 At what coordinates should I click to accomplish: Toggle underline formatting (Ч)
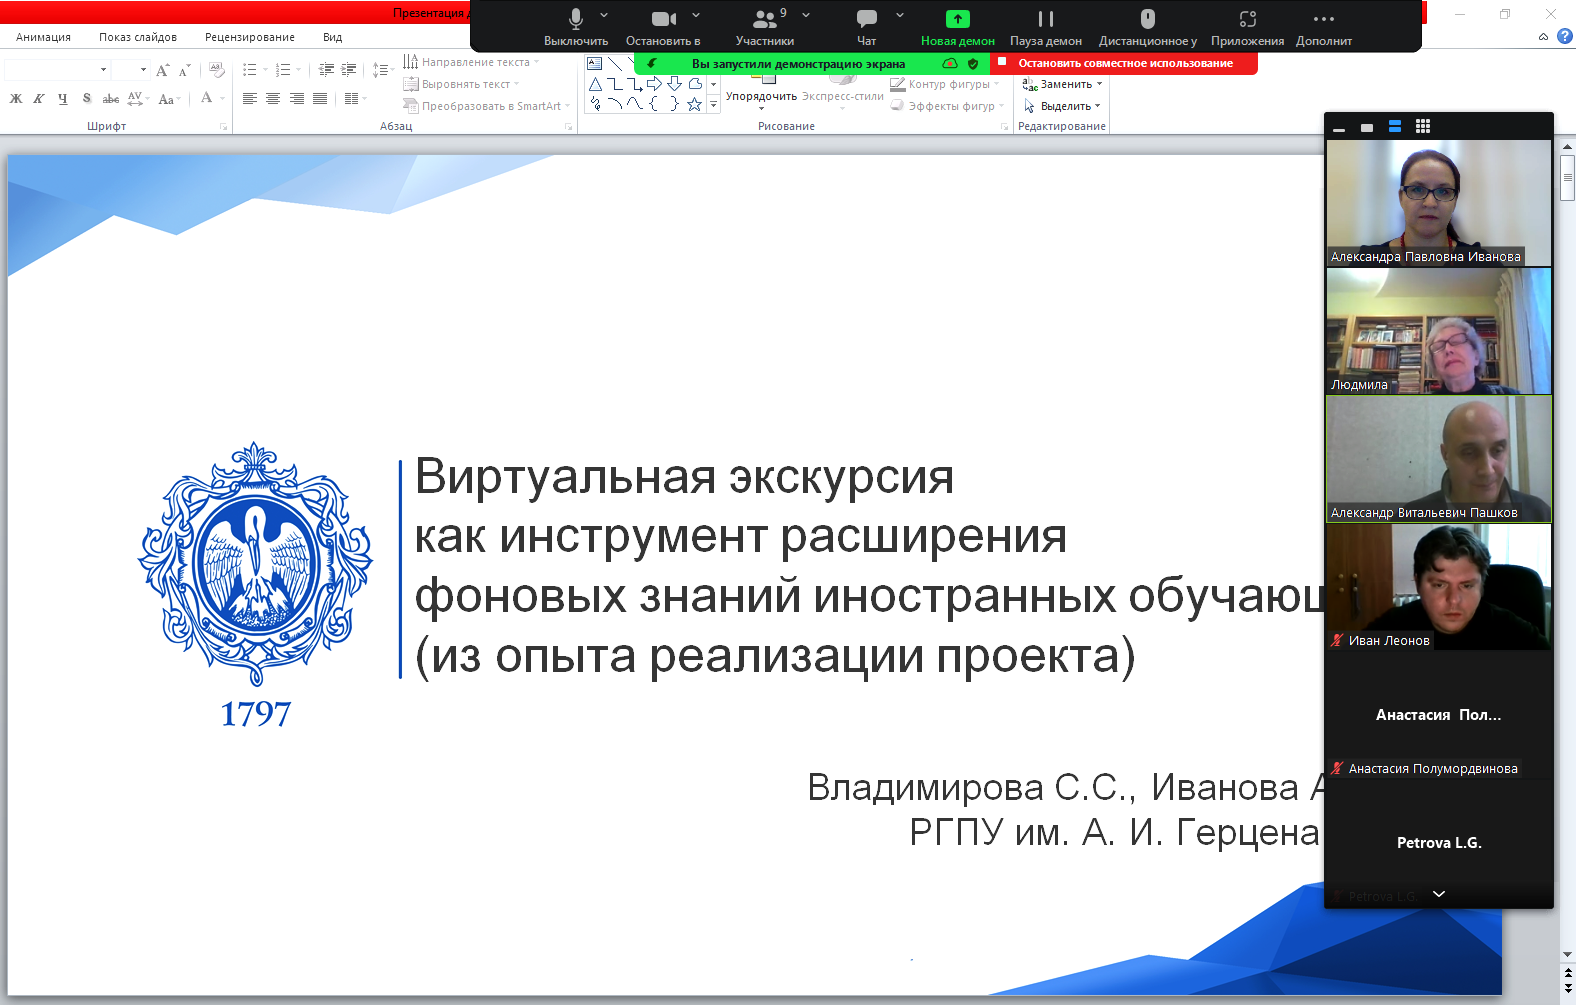63,98
